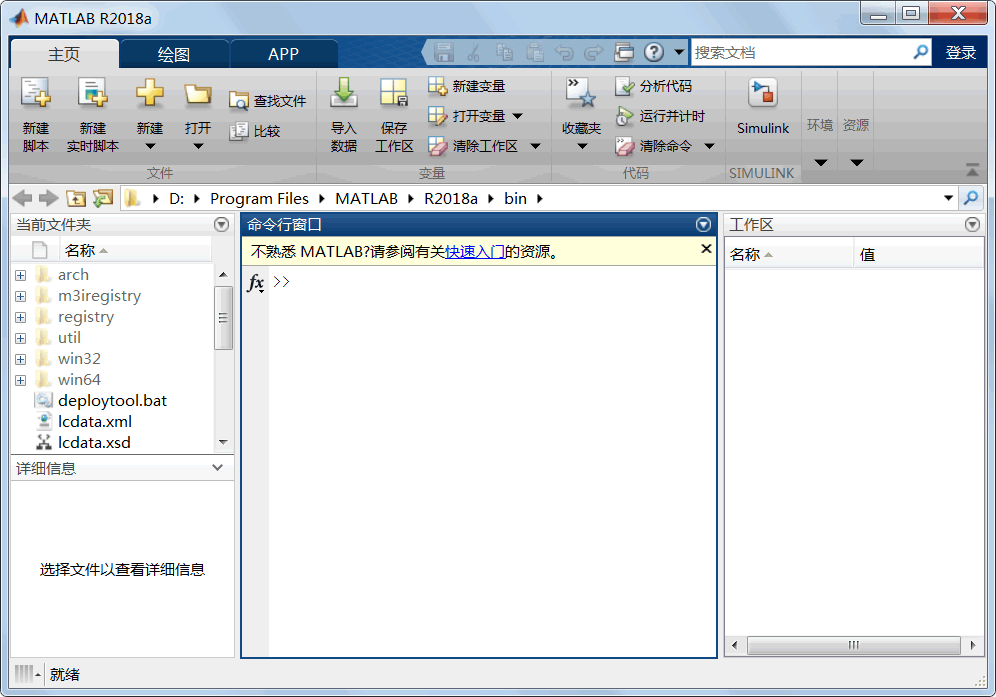The height and width of the screenshot is (697, 996).
Task: Click the browse for folder icon
Action: (x=102, y=199)
